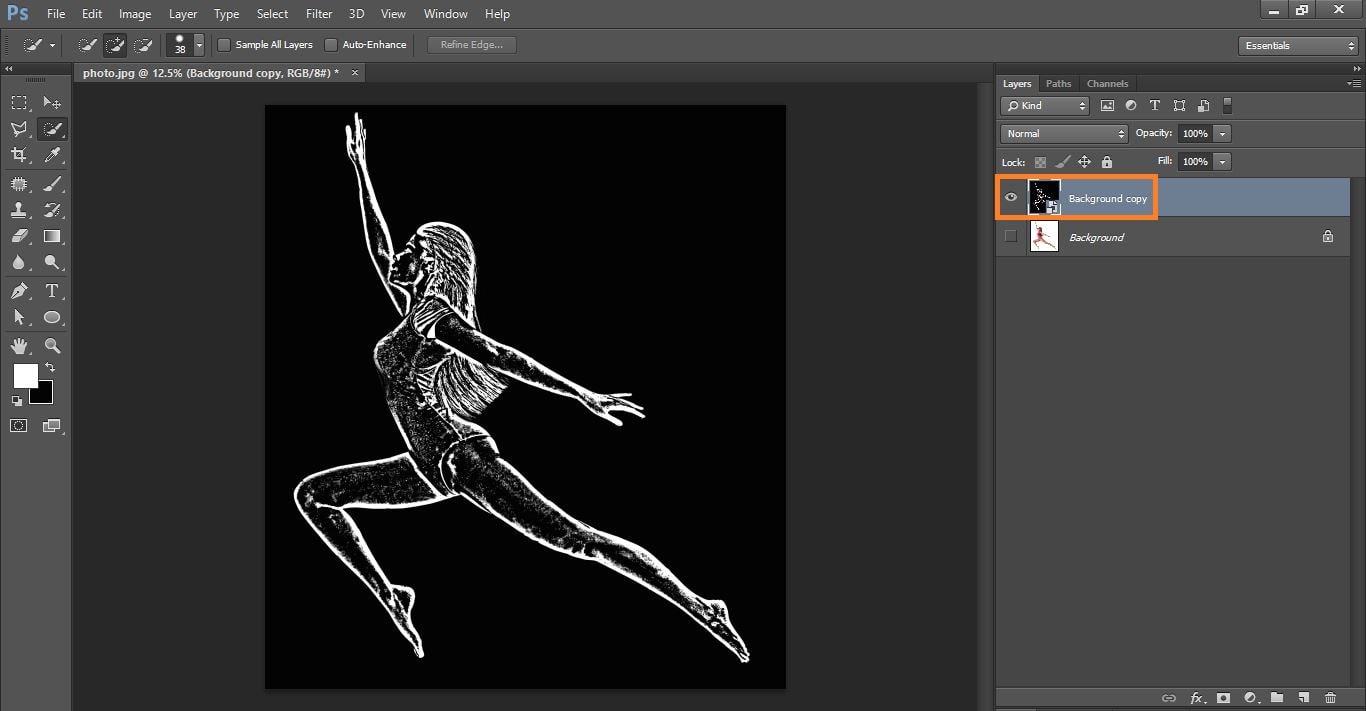Click the white foreground color swatch
Image resolution: width=1366 pixels, height=711 pixels.
[25, 376]
